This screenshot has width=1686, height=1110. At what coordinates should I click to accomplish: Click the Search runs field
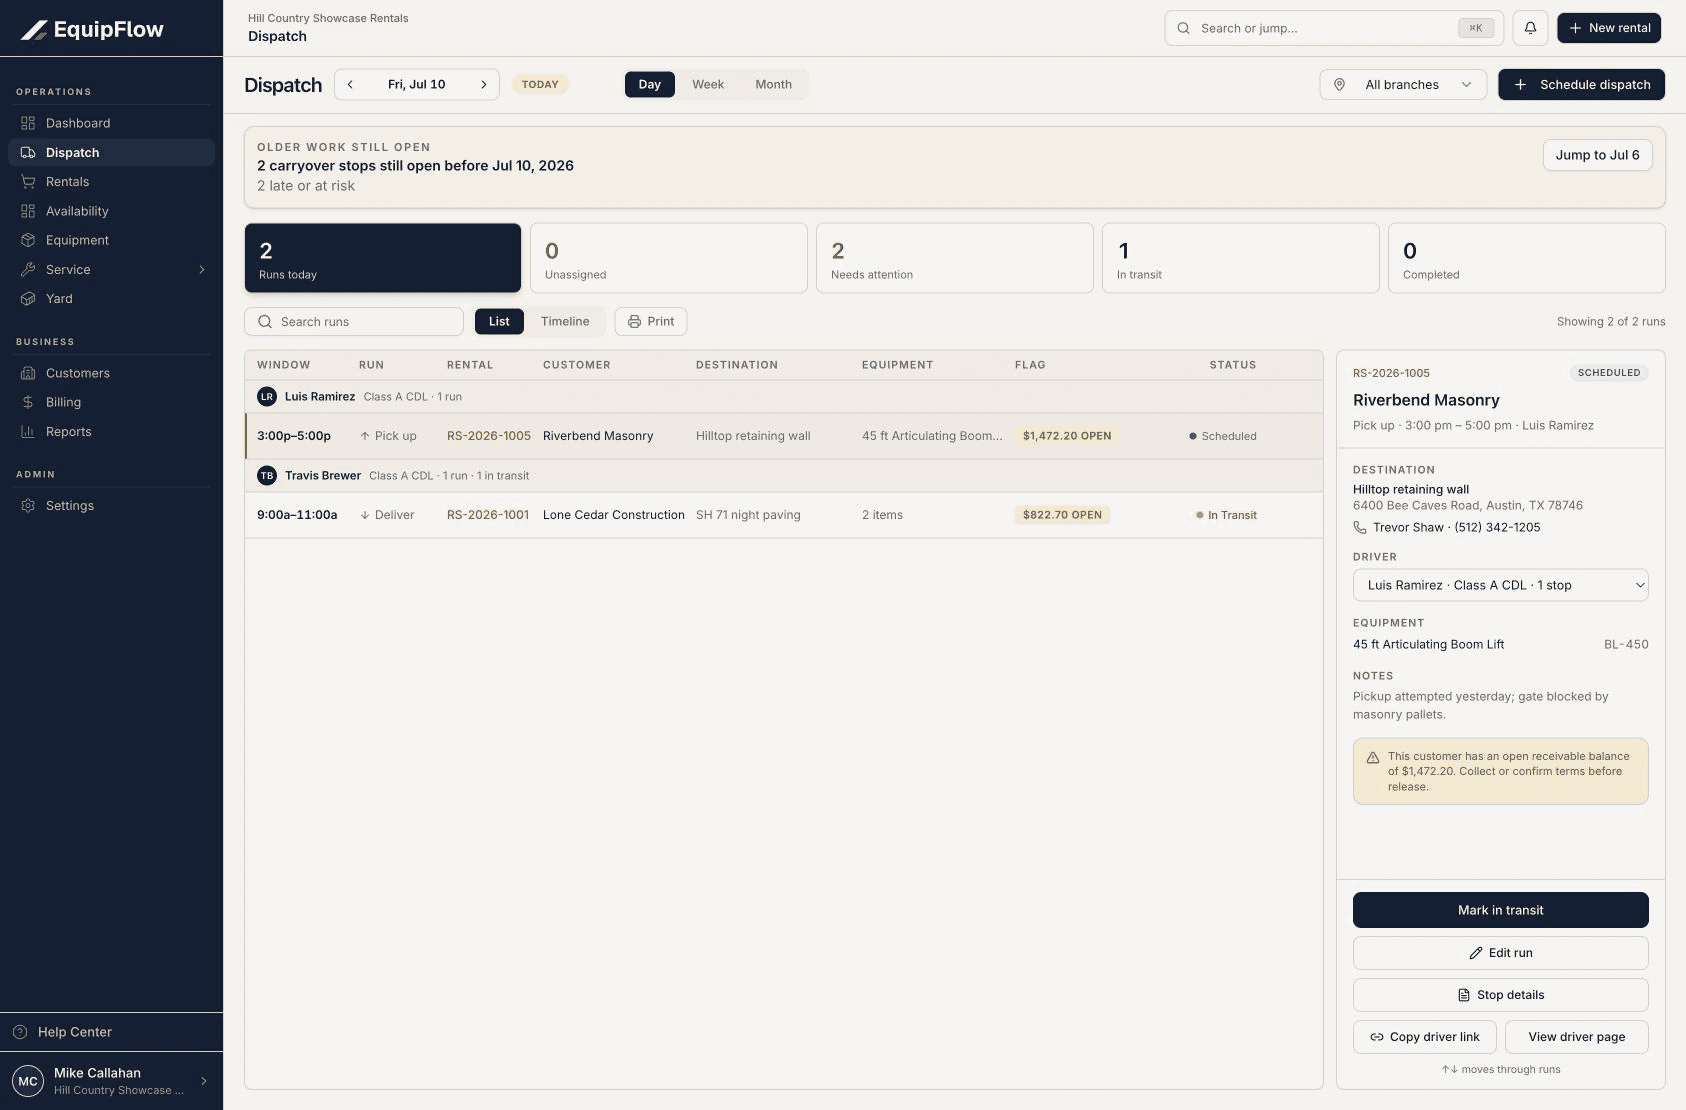[354, 322]
